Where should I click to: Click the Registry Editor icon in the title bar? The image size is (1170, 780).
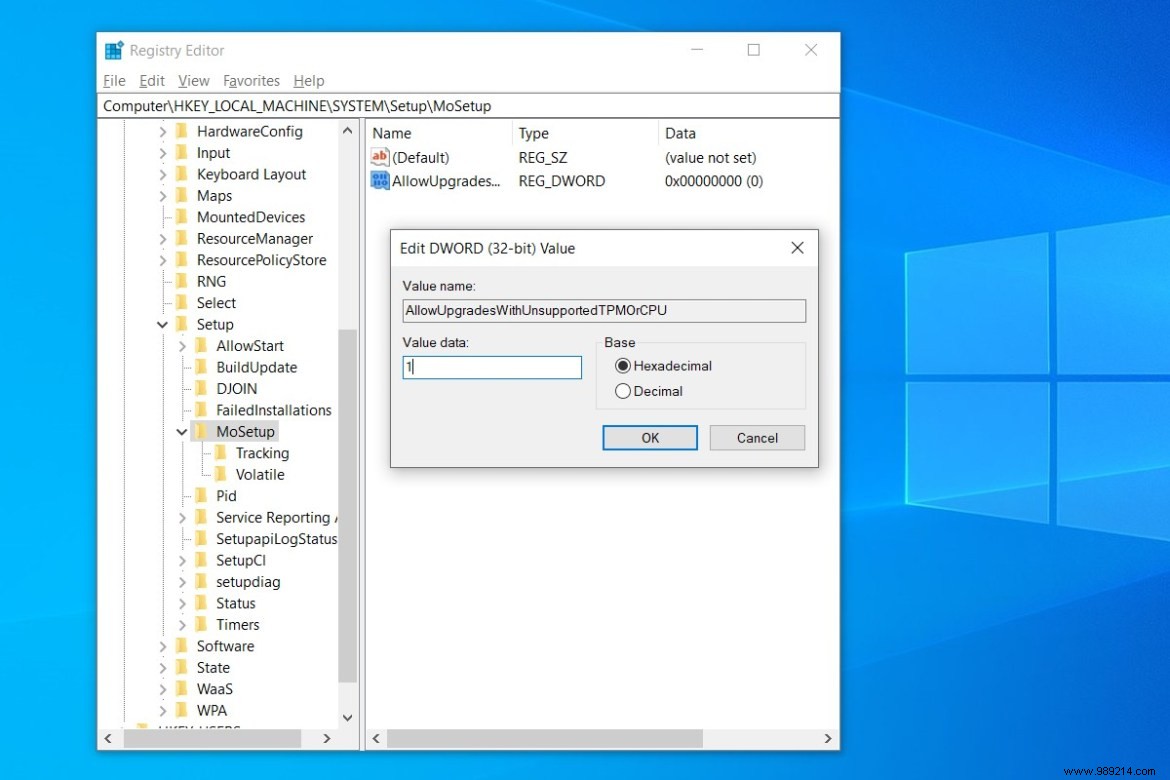[x=112, y=48]
